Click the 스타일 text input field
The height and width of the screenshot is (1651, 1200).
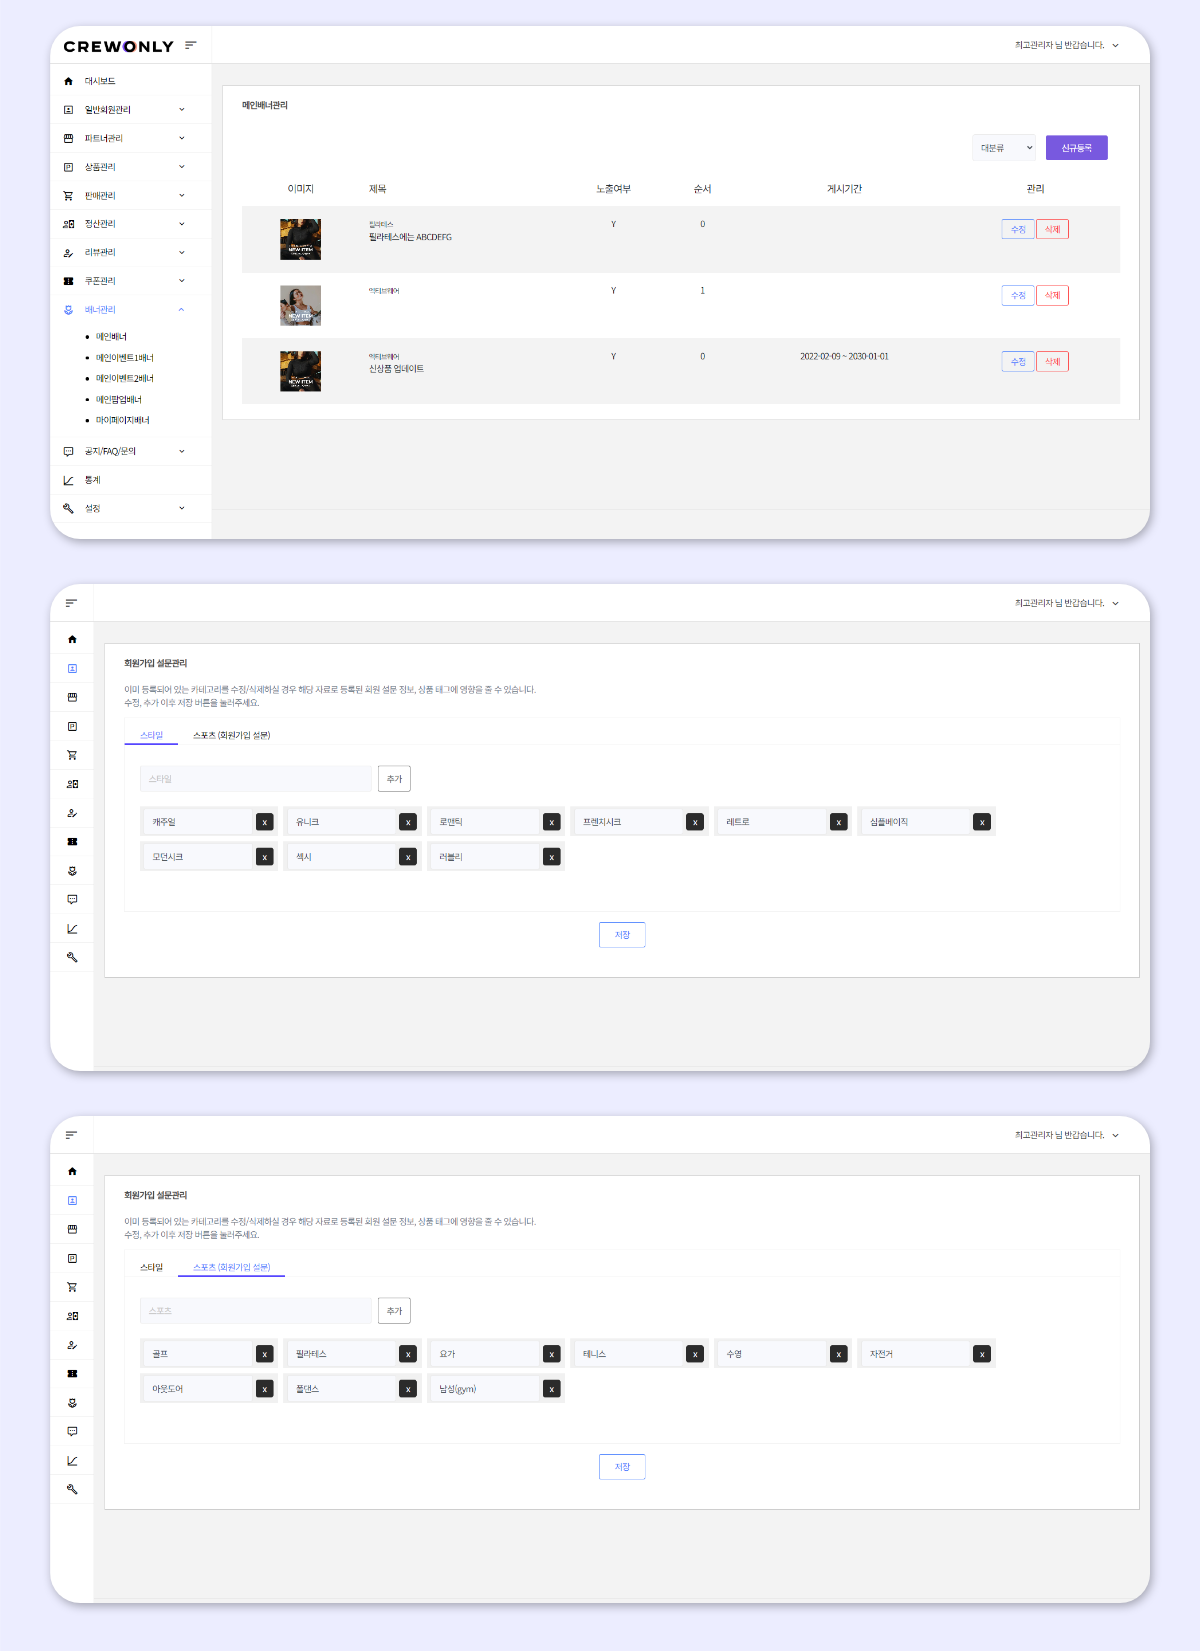[255, 779]
